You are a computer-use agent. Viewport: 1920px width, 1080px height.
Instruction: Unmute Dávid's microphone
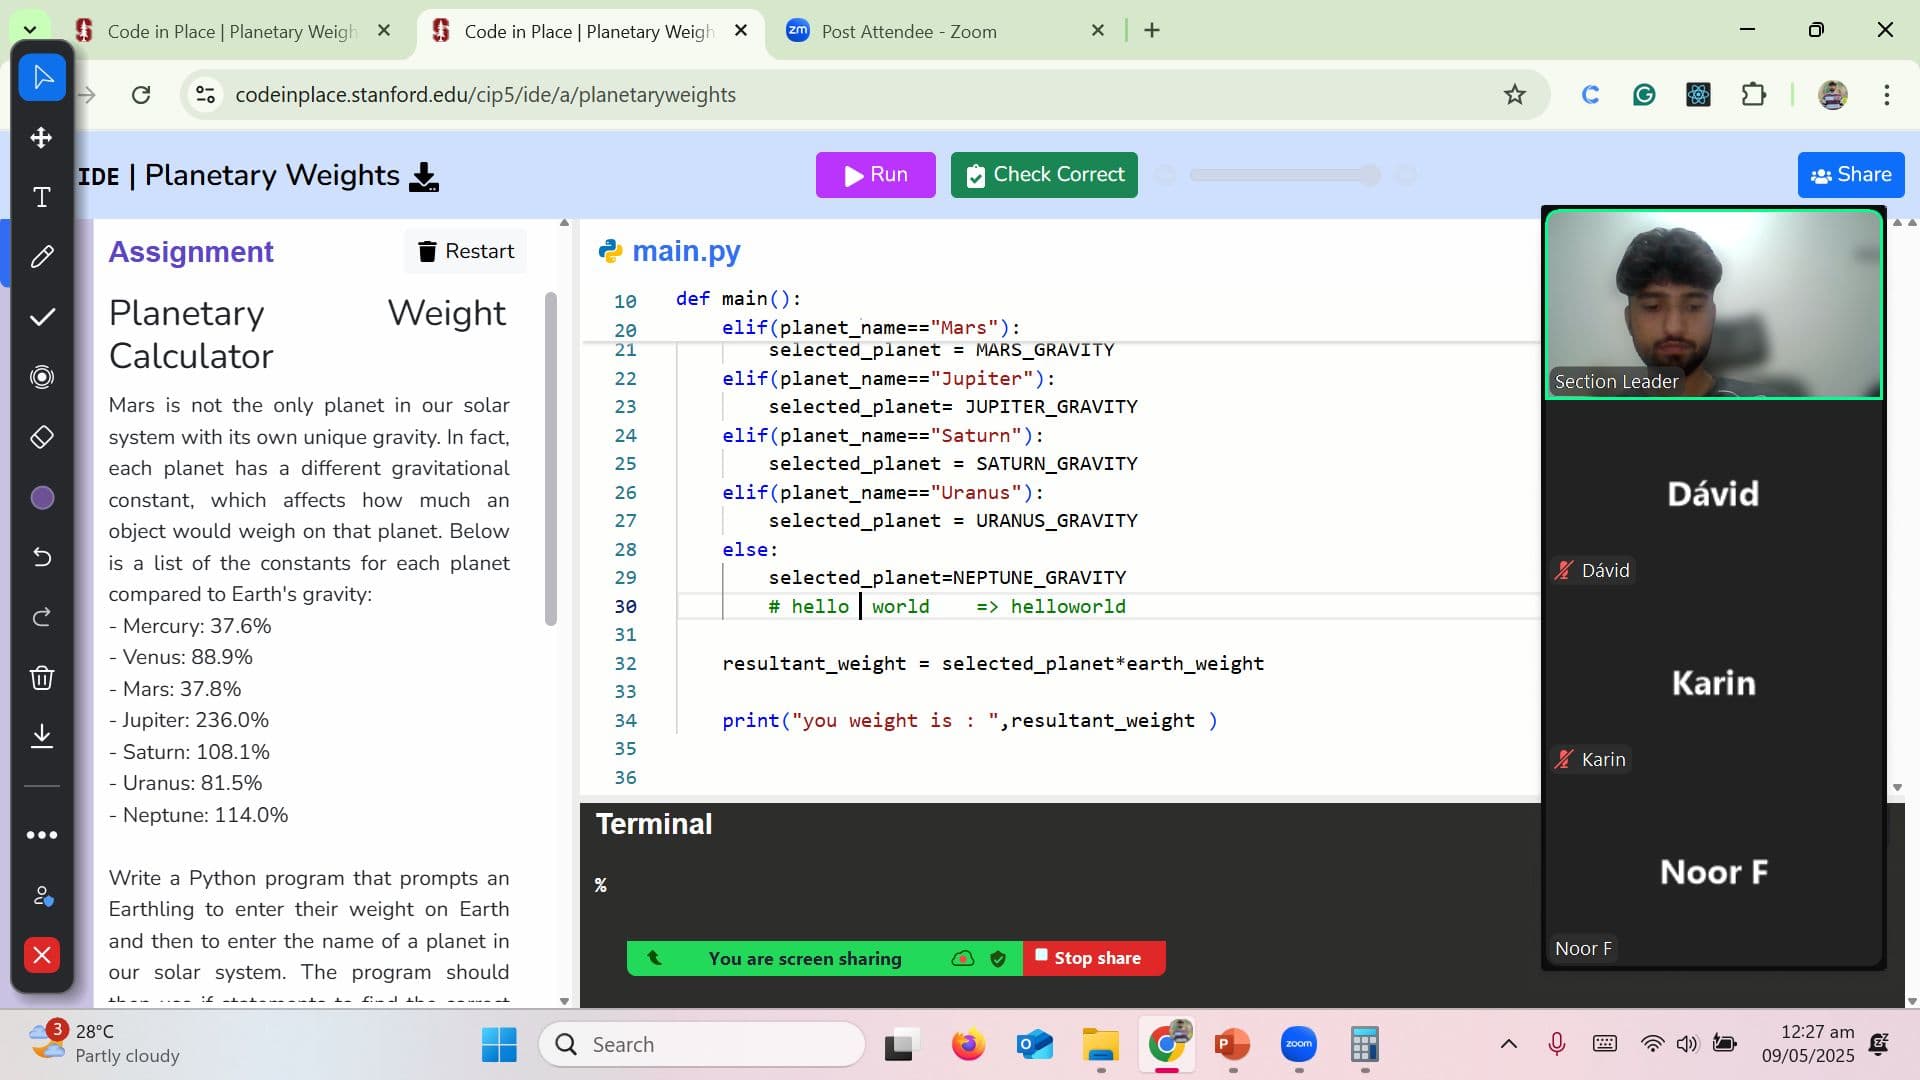[1563, 570]
